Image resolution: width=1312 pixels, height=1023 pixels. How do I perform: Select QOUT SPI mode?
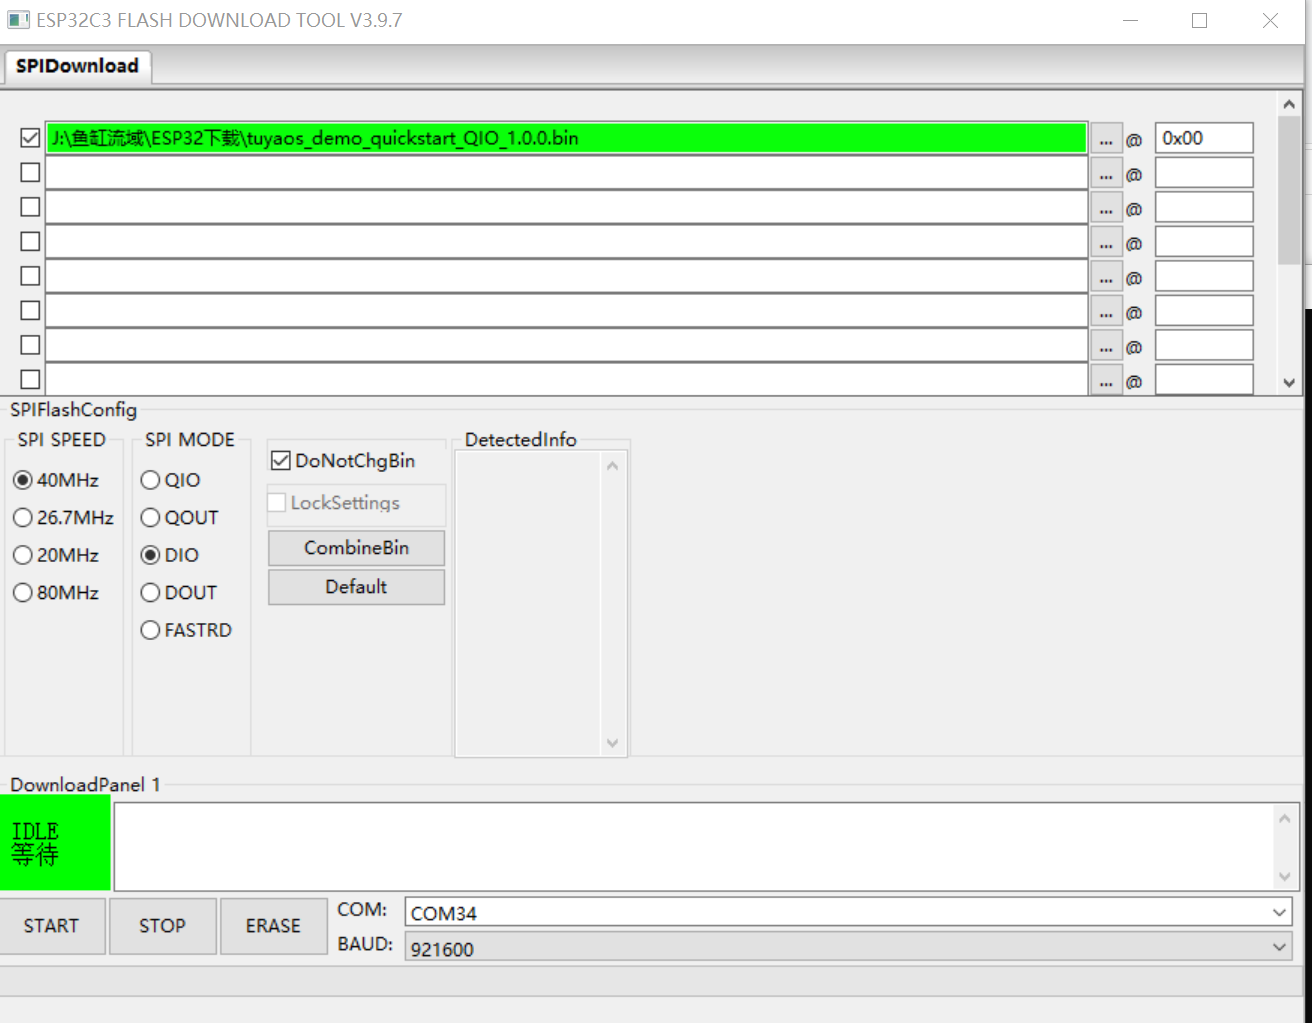click(x=180, y=518)
